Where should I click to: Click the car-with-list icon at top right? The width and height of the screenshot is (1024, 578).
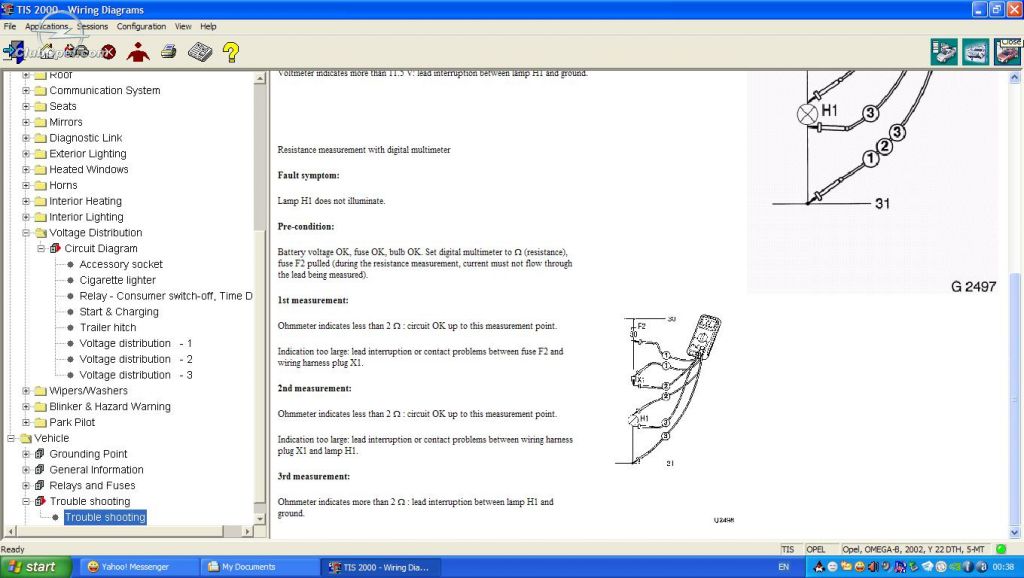click(944, 52)
